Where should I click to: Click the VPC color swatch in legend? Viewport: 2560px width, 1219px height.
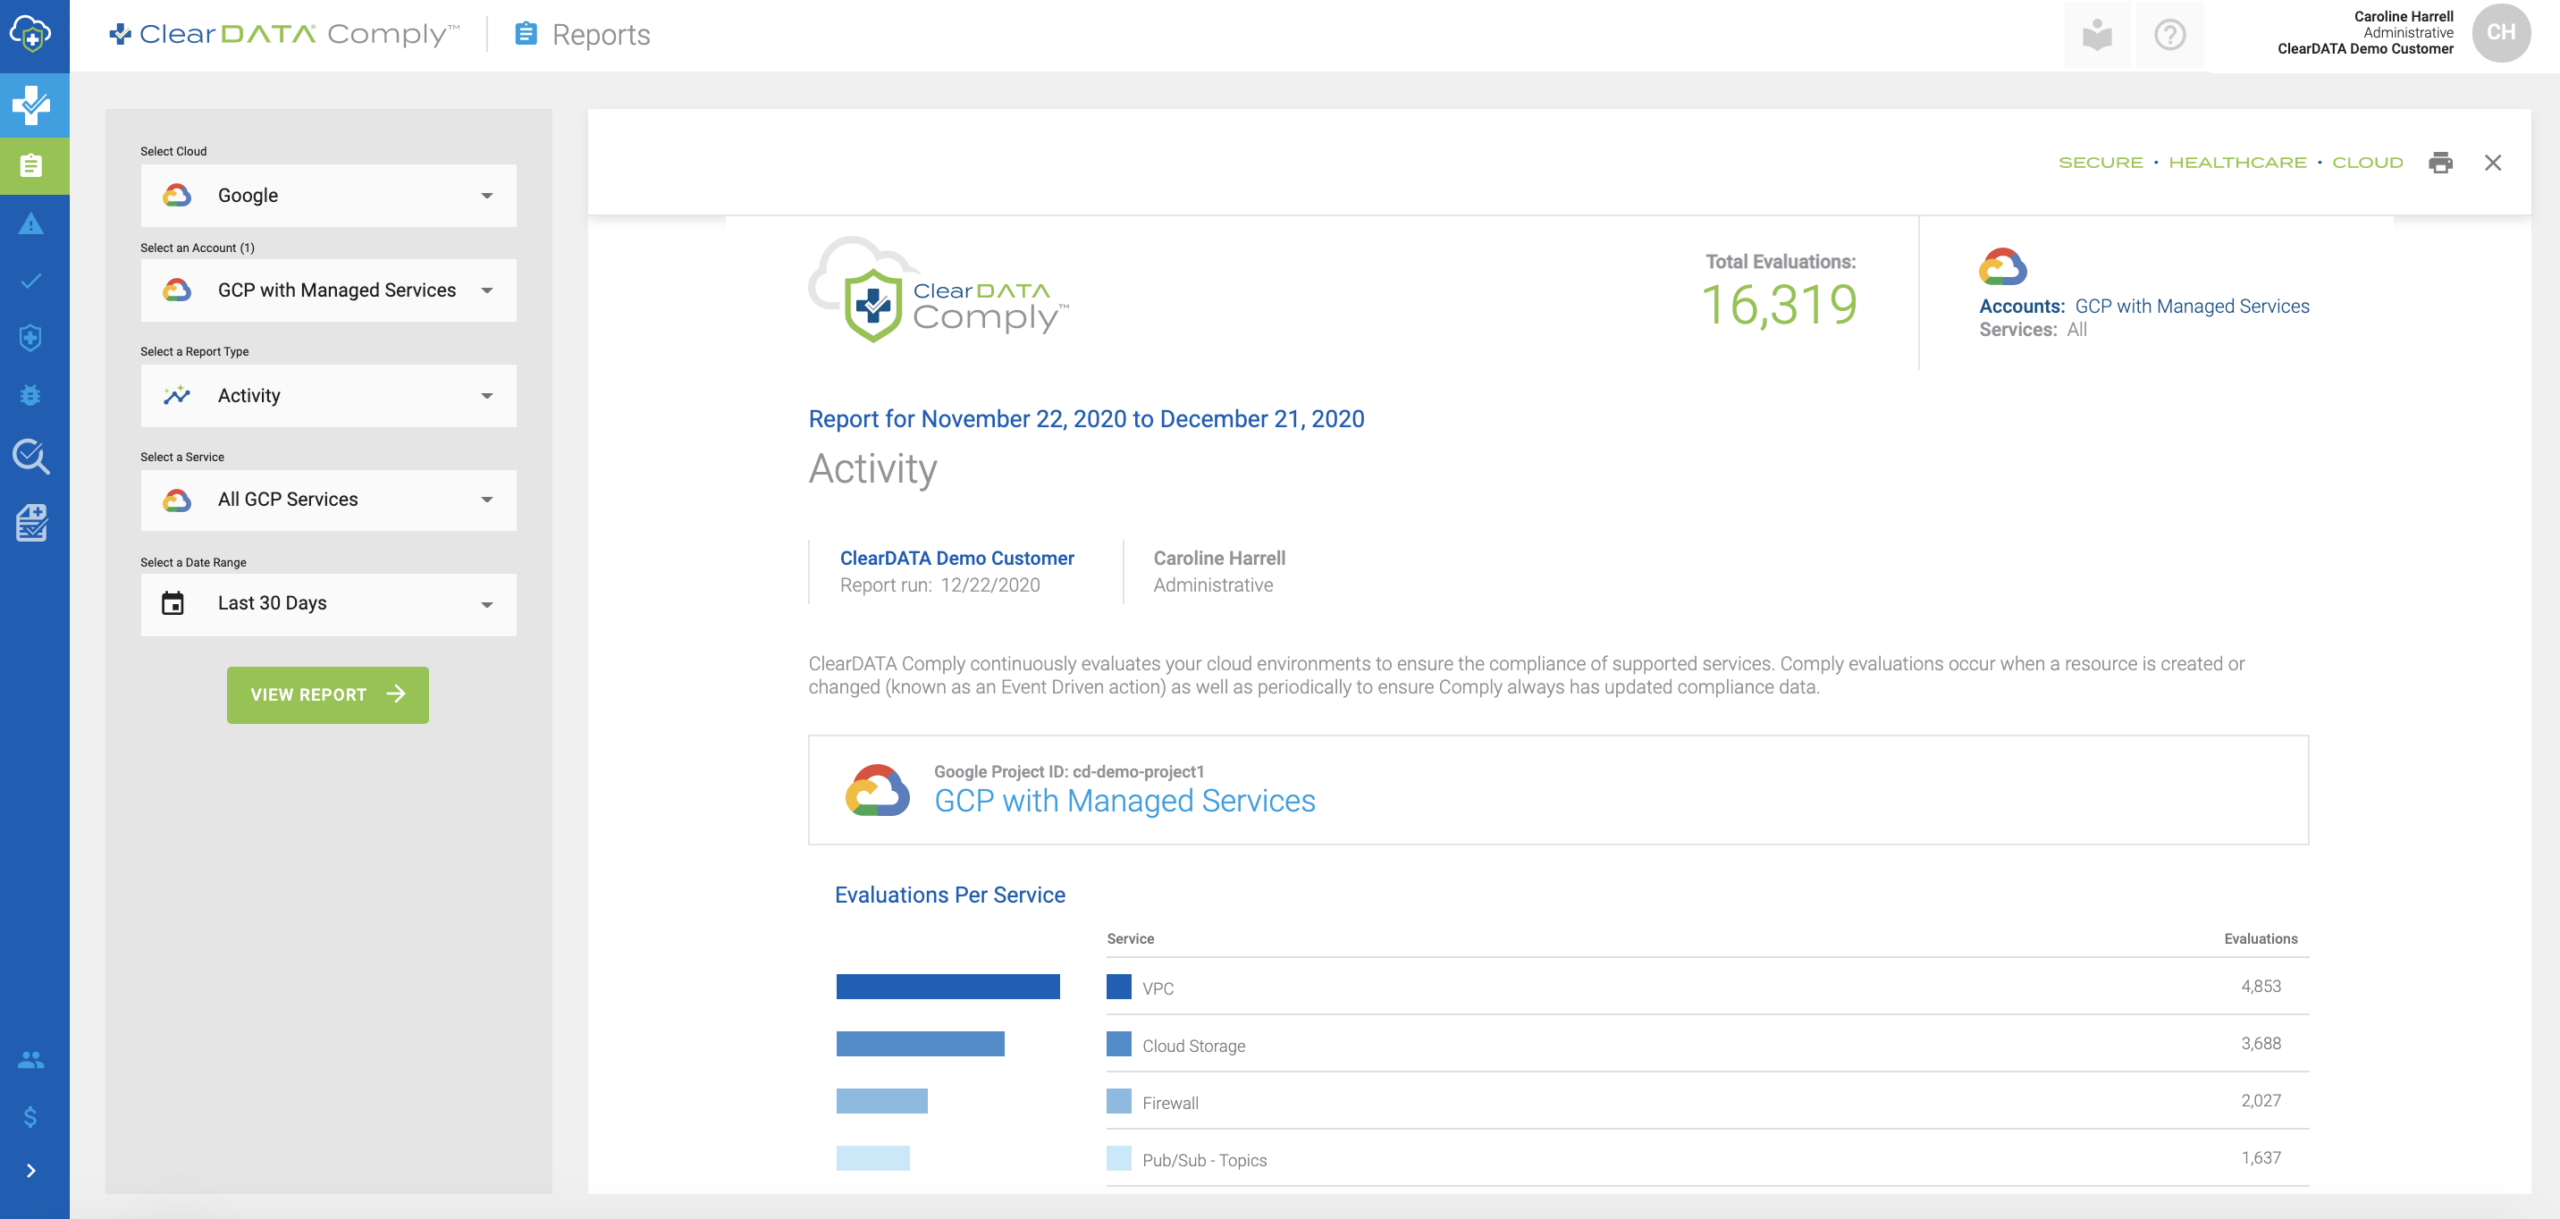(1119, 987)
